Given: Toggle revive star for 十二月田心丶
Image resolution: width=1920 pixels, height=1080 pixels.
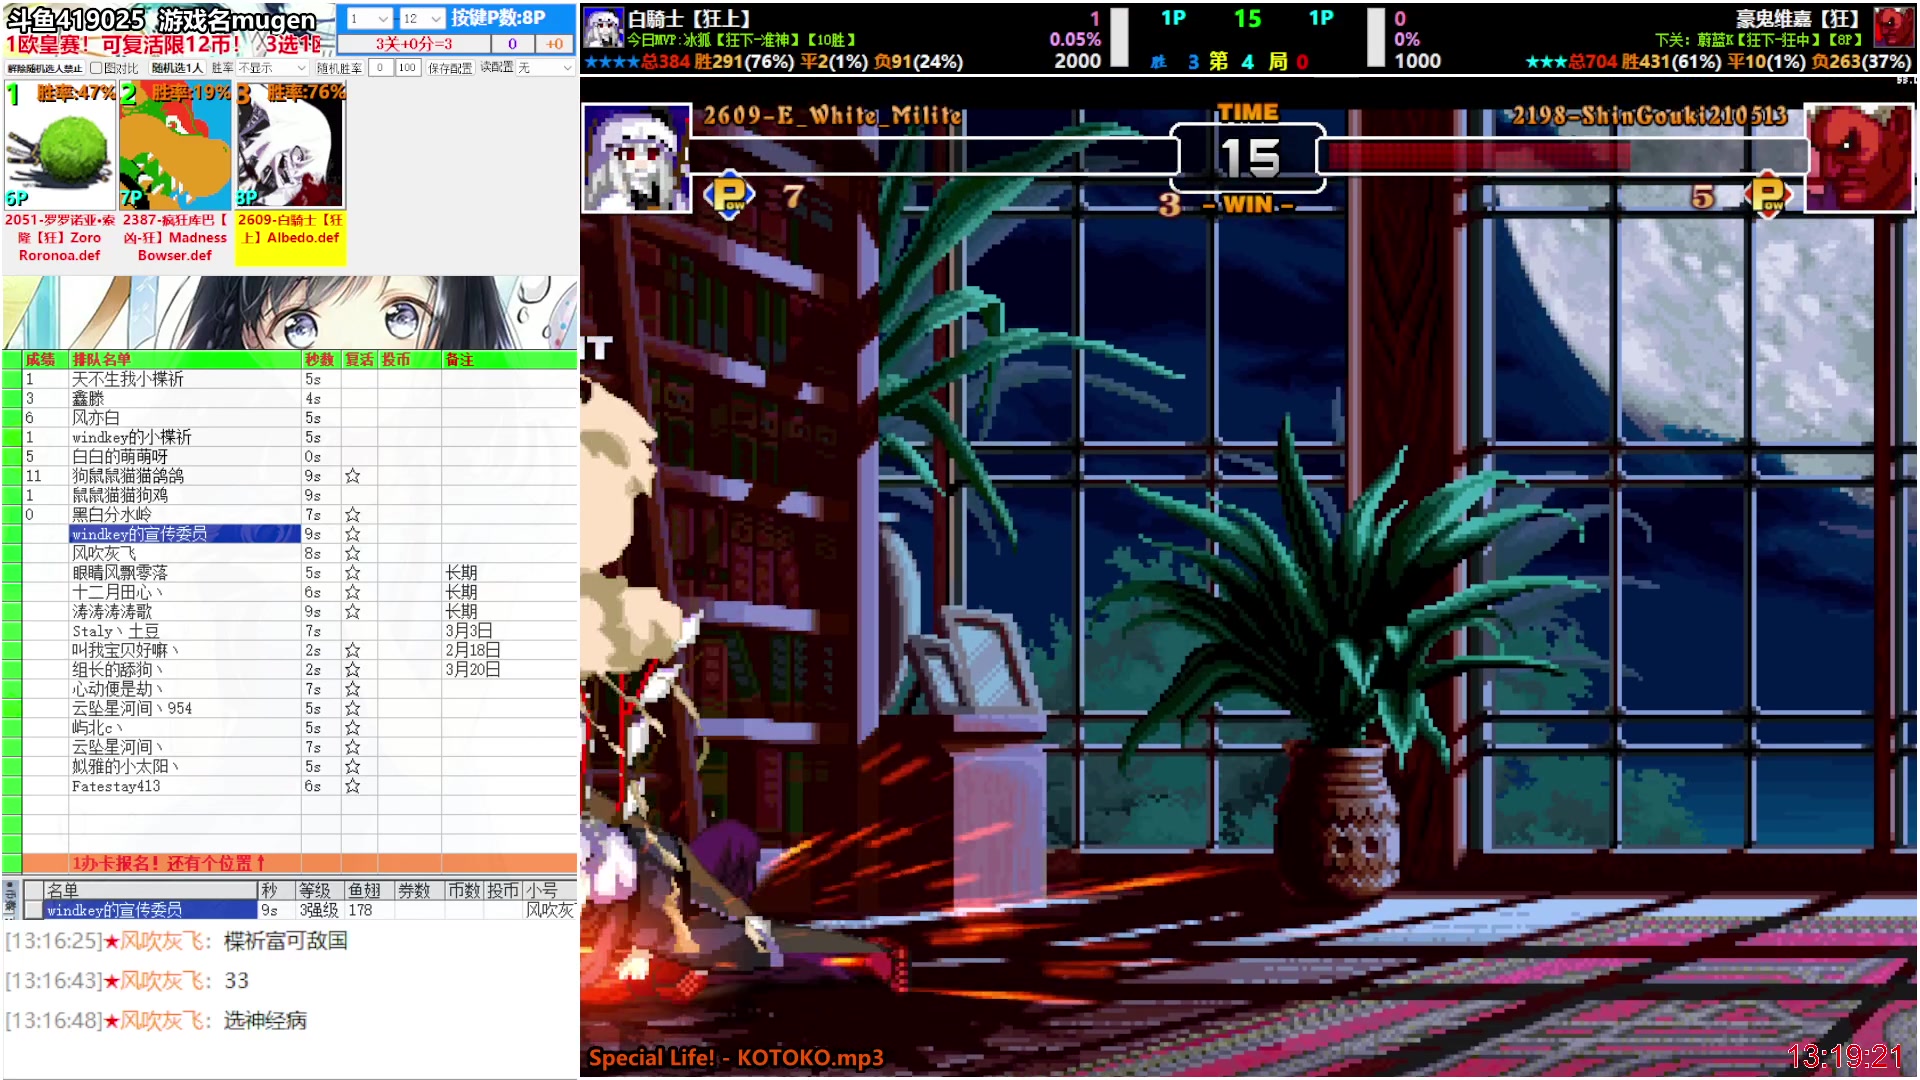Looking at the screenshot, I should pyautogui.click(x=352, y=592).
